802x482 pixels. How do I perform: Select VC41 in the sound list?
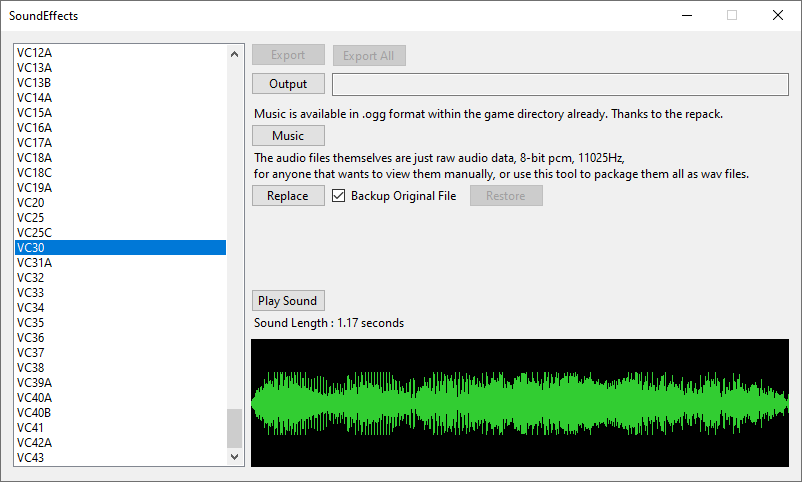pos(121,428)
